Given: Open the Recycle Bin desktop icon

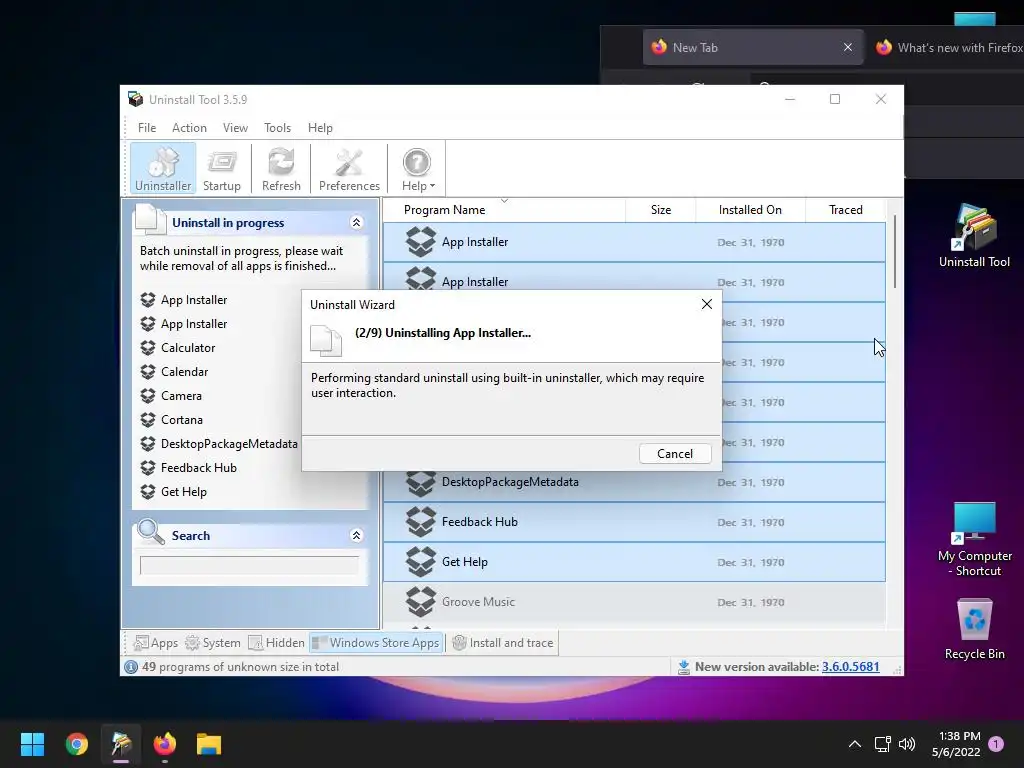Looking at the screenshot, I should tap(974, 629).
